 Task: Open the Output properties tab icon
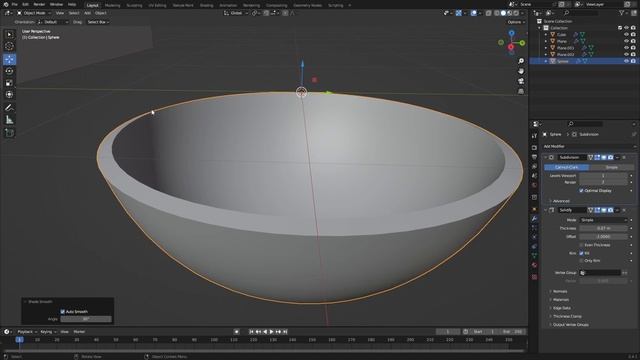(534, 157)
